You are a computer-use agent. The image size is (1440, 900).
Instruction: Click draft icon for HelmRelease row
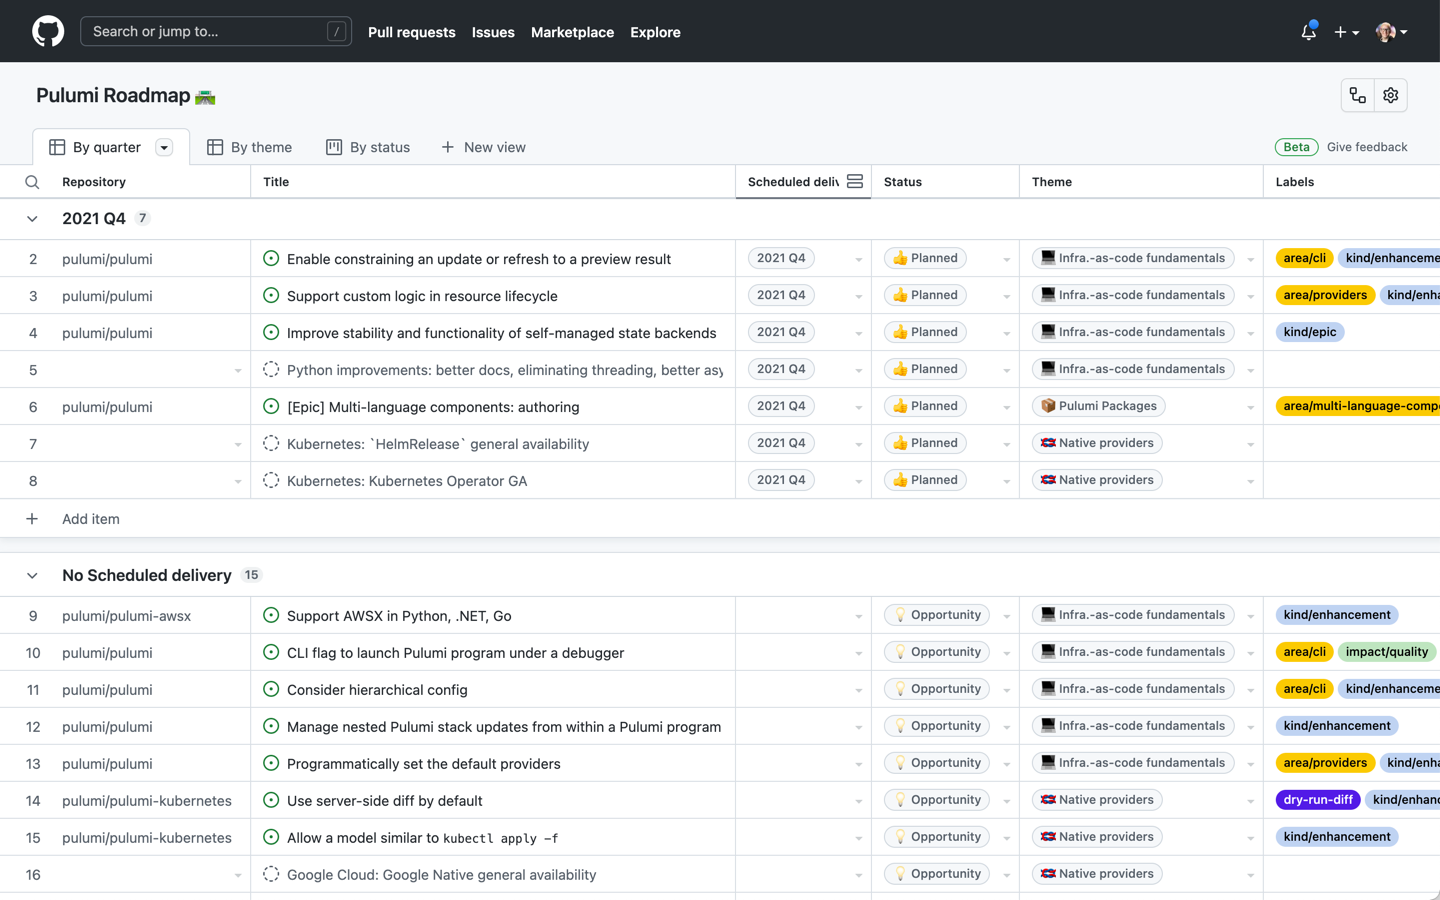pyautogui.click(x=271, y=443)
